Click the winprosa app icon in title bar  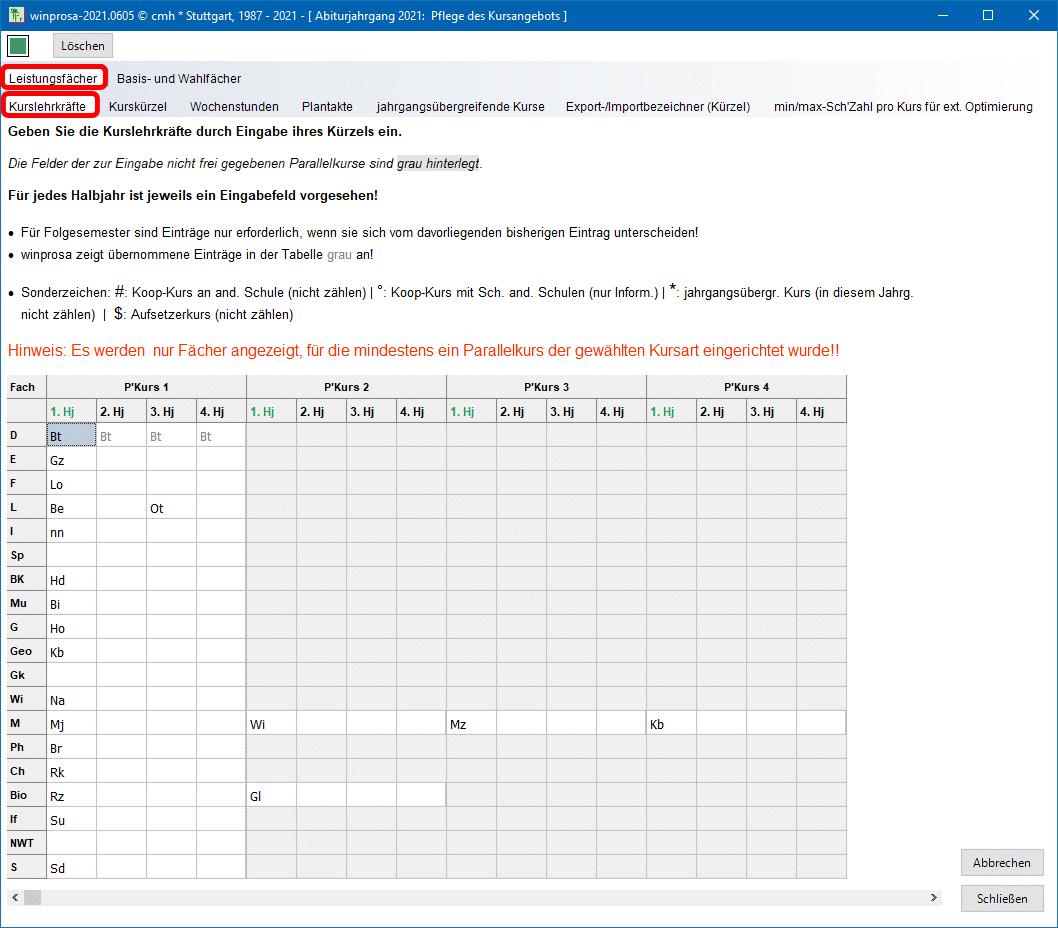point(16,16)
